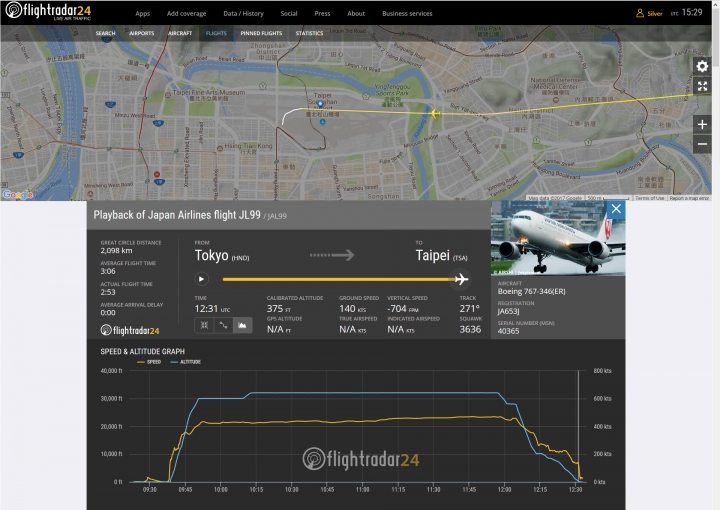720x510 pixels.
Task: Select the PINNED FLIGHTS tab
Action: 261,33
